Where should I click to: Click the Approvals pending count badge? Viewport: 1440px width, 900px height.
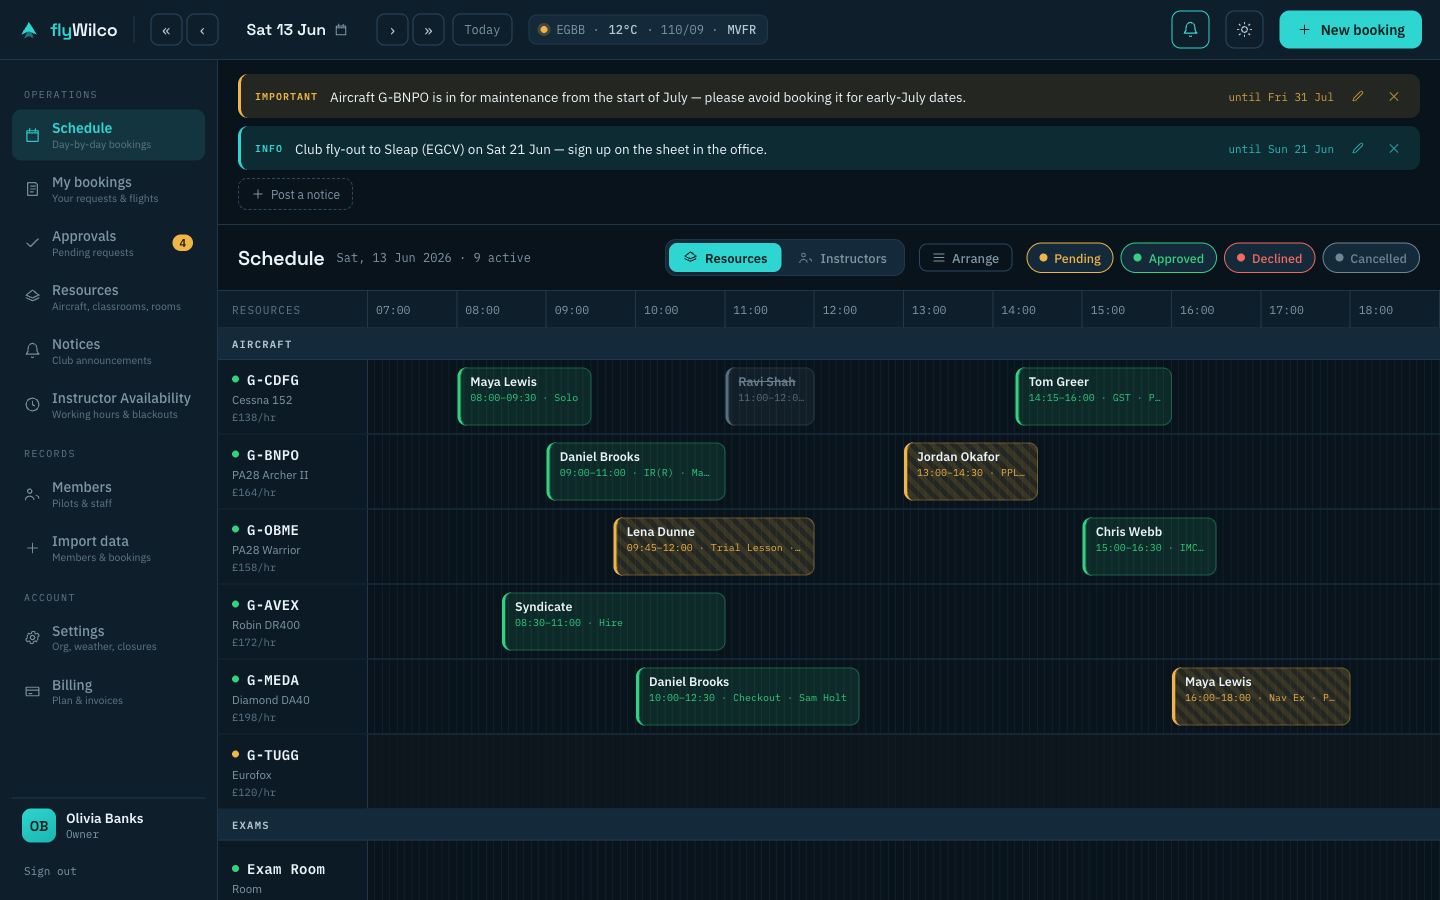[x=182, y=243]
